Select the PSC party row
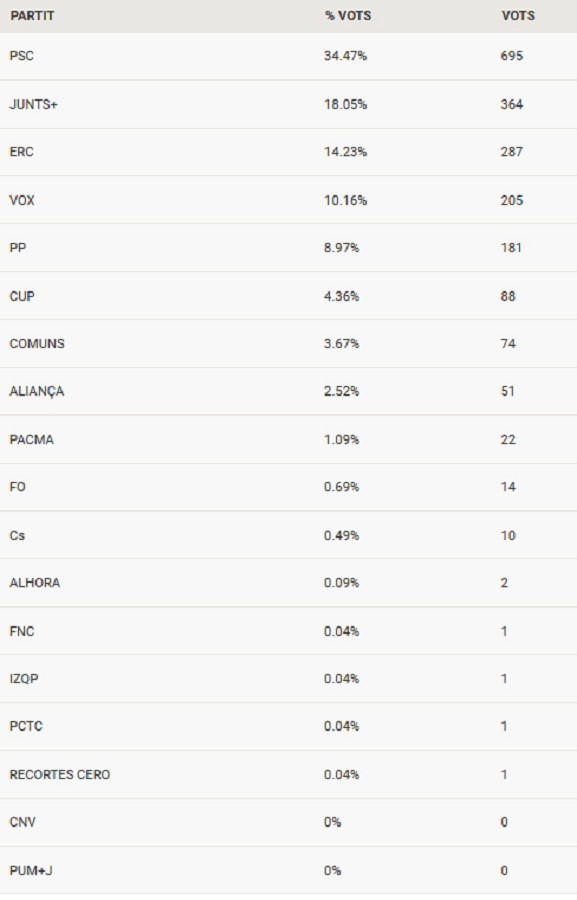 coord(288,56)
